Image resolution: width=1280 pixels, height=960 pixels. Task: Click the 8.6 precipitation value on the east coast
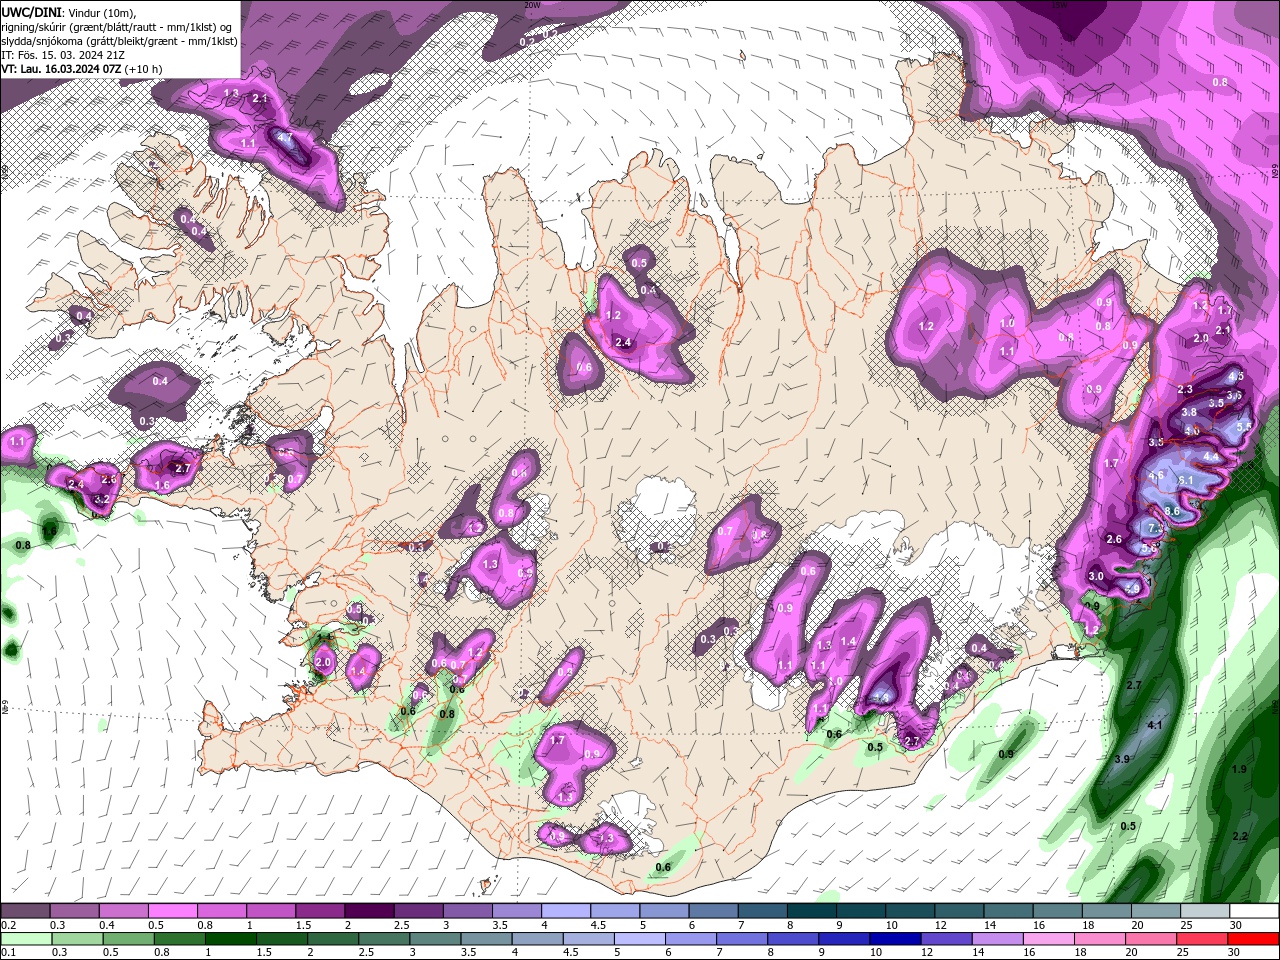1172,511
